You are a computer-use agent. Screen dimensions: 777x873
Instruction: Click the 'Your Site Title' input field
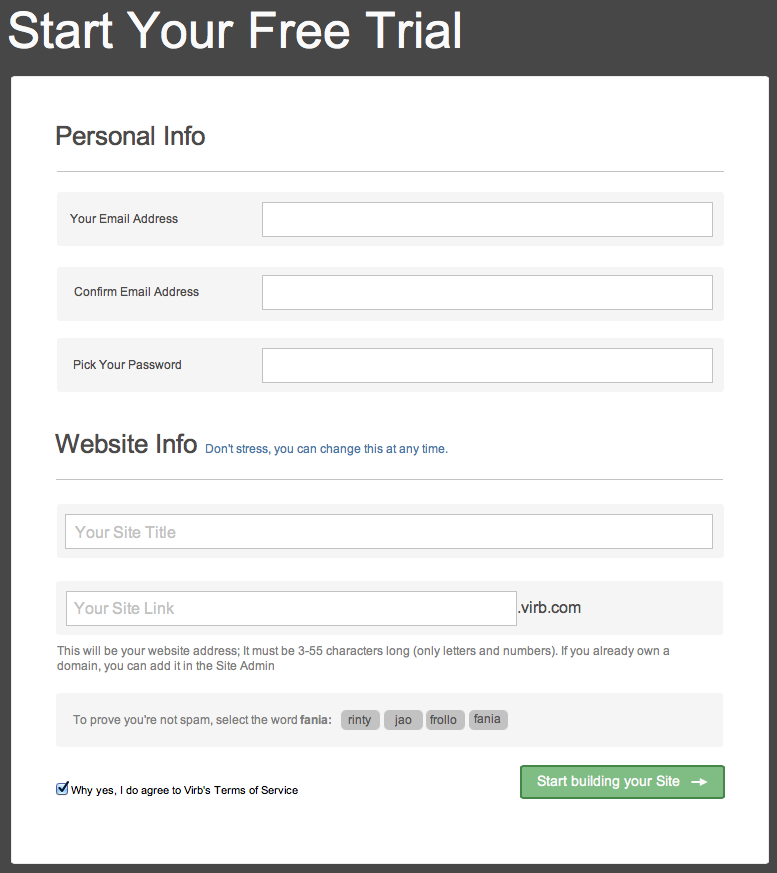coord(388,531)
